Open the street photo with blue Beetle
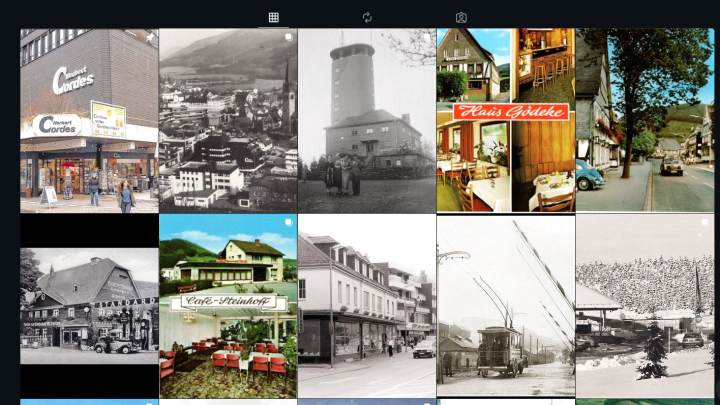 click(x=645, y=121)
